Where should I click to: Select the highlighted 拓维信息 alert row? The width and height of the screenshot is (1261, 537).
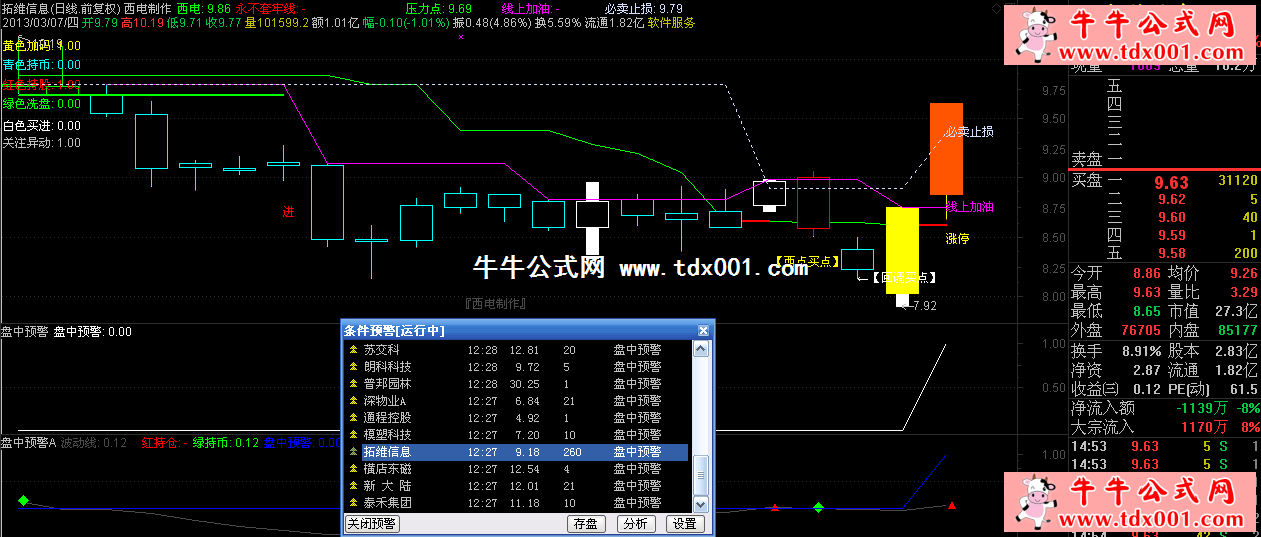pos(517,452)
